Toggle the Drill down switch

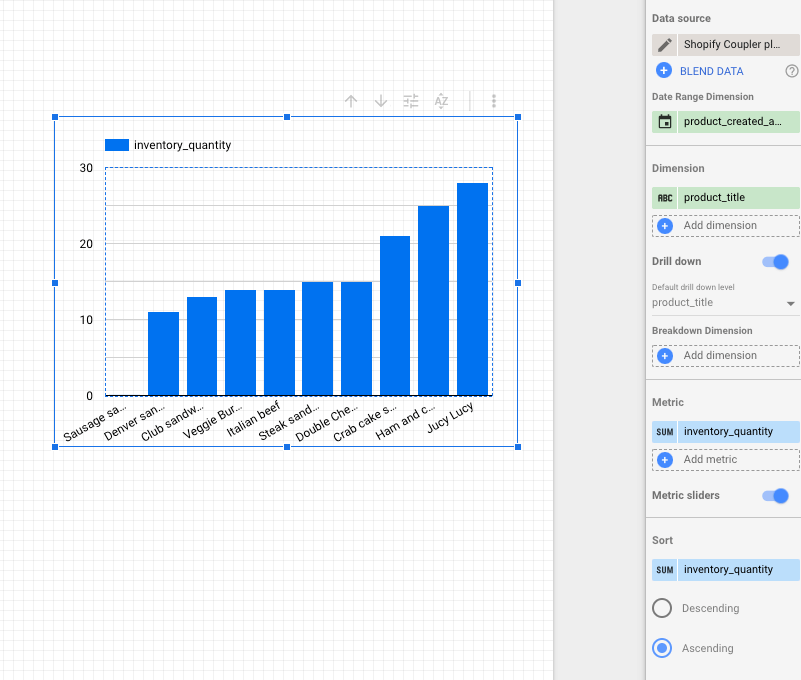tap(776, 262)
